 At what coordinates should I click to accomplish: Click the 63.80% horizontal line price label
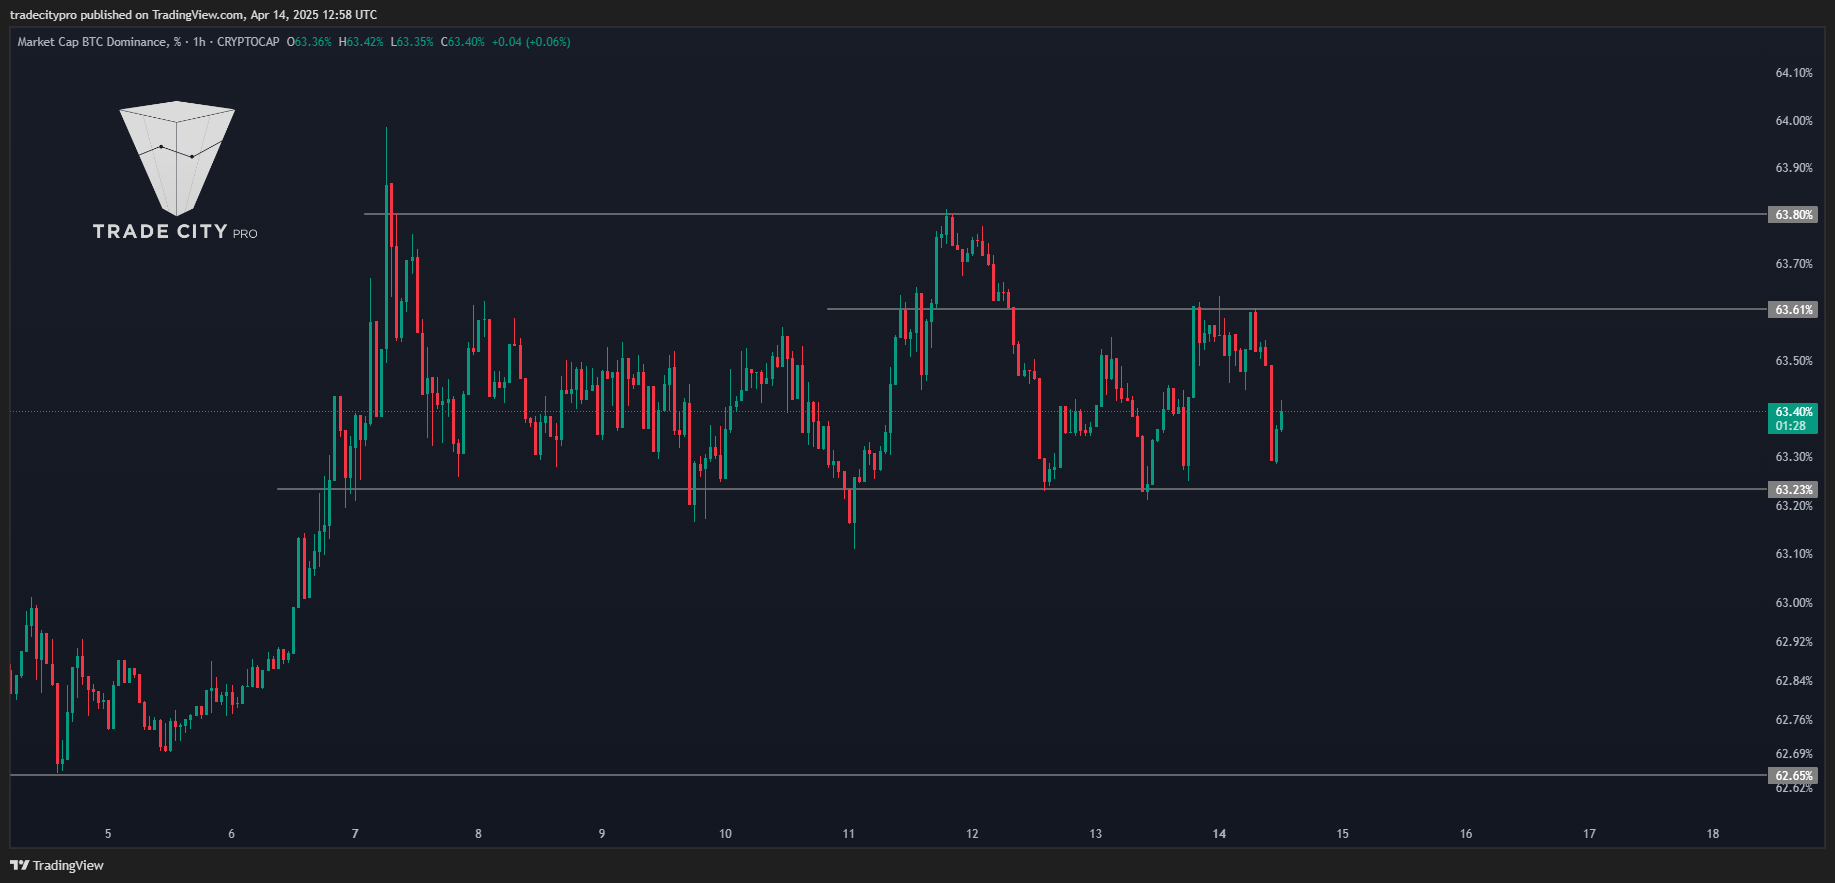coord(1793,215)
